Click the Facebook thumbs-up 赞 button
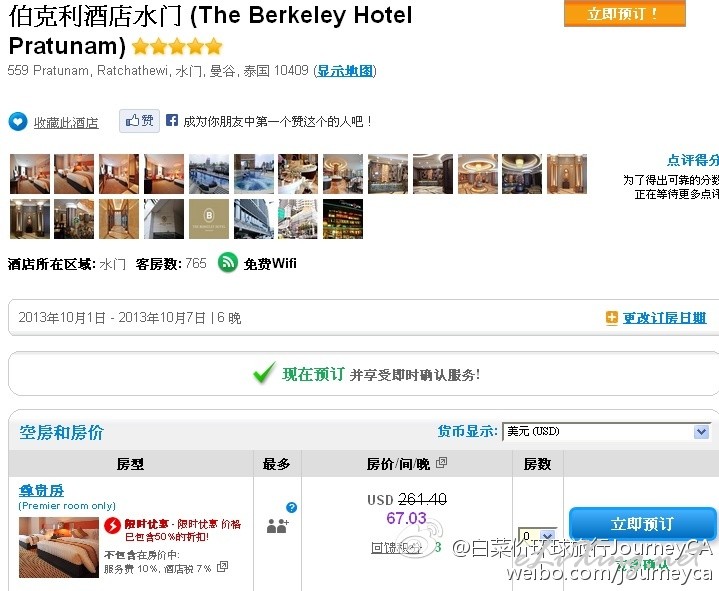719x591 pixels. (139, 121)
